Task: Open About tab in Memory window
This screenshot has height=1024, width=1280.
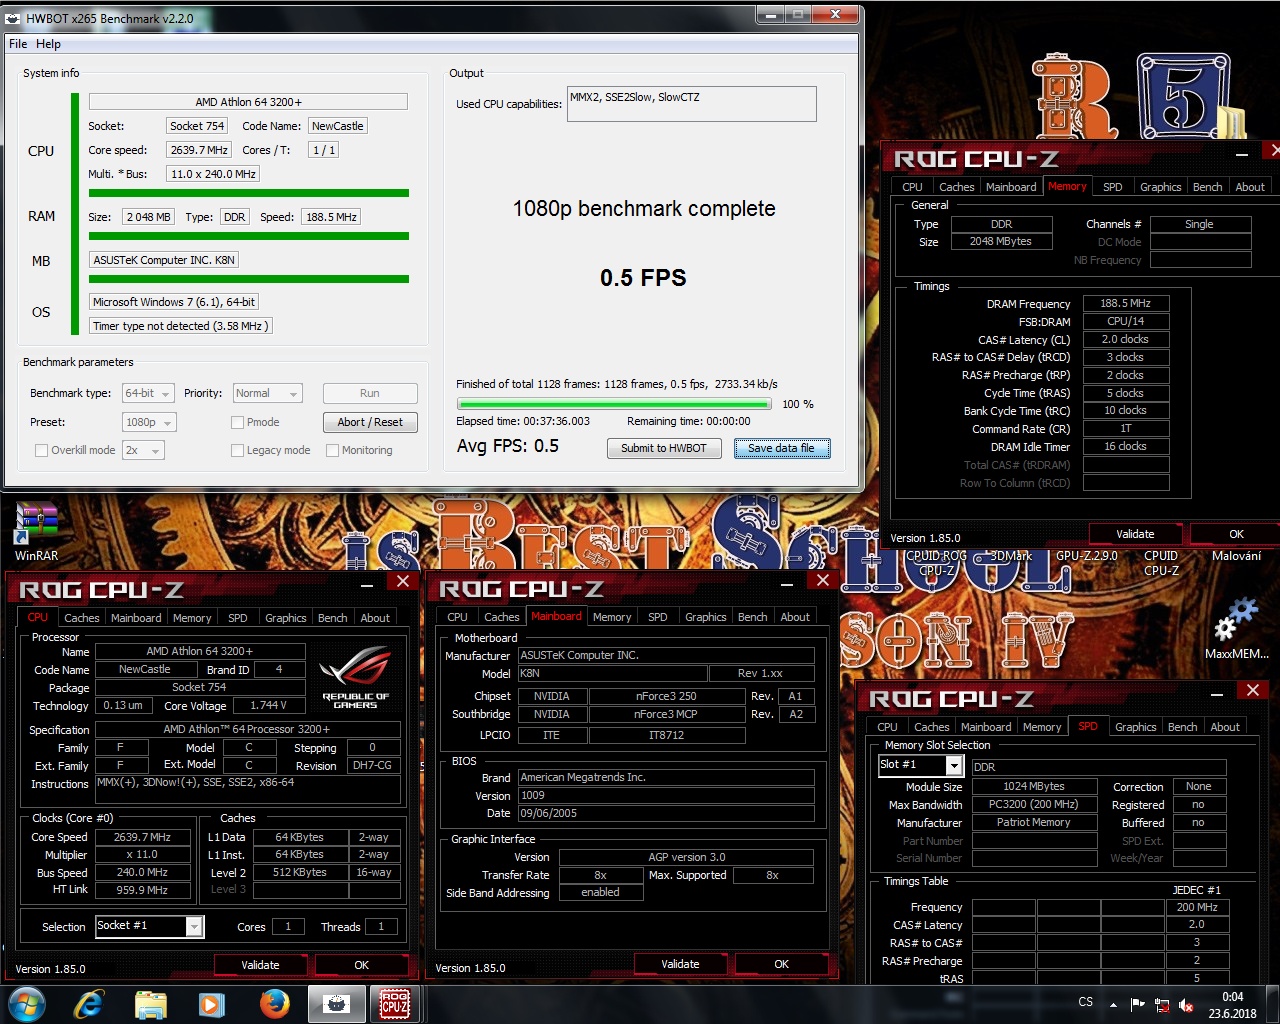Action: pos(1249,187)
